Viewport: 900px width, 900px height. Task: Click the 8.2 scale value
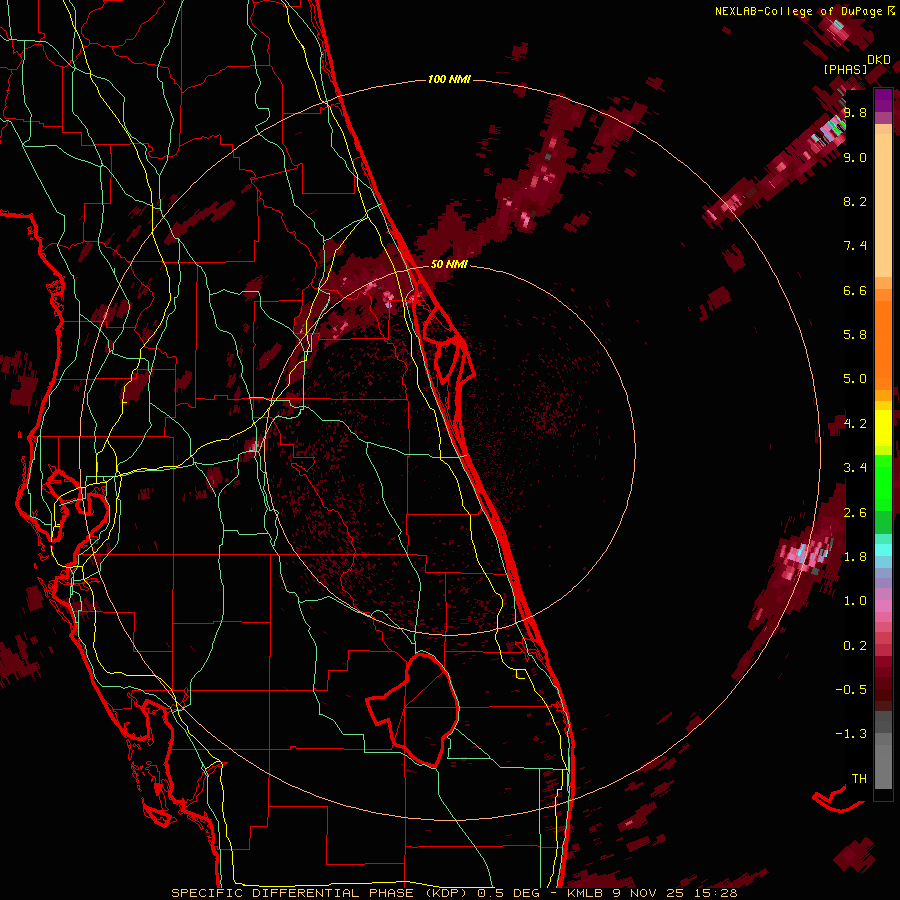(855, 202)
